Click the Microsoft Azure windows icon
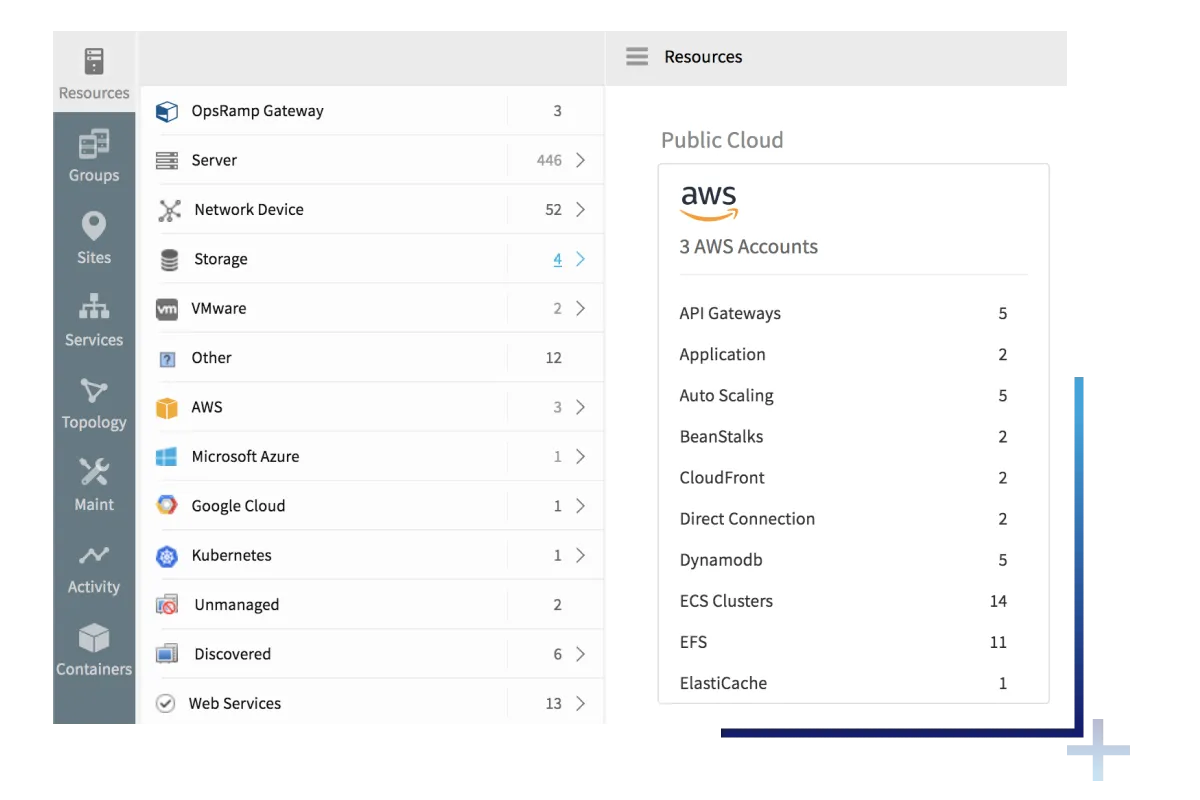 pos(167,457)
